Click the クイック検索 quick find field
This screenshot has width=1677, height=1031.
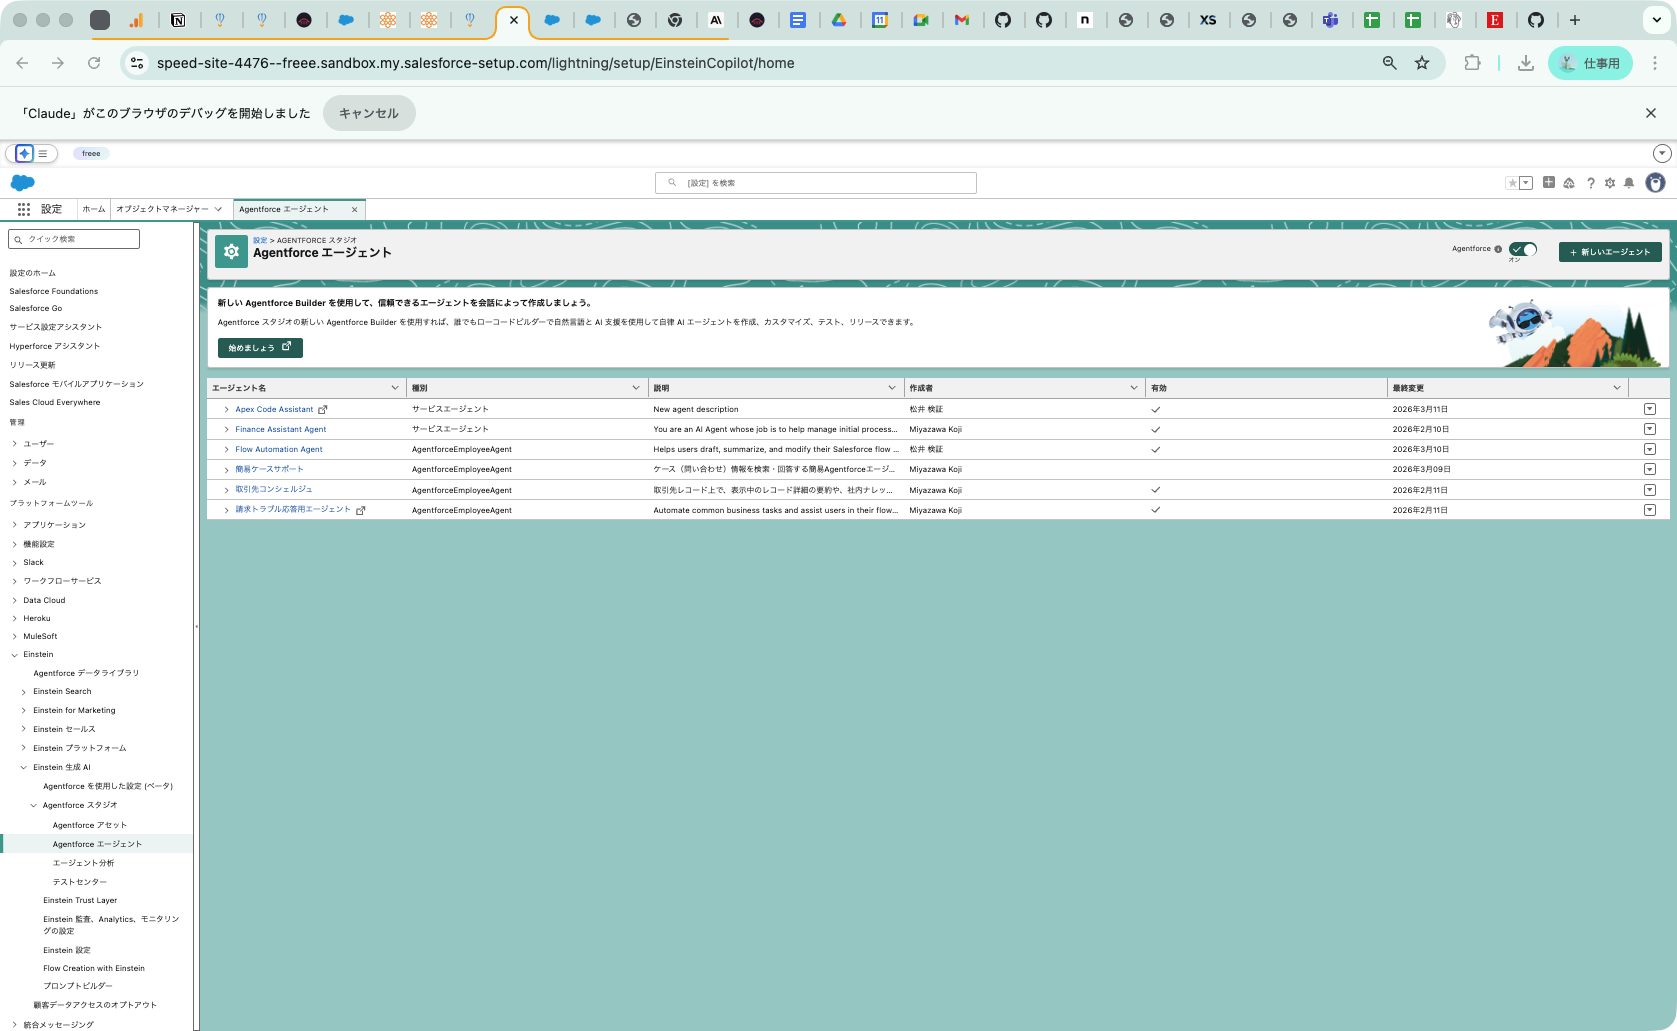(x=74, y=239)
